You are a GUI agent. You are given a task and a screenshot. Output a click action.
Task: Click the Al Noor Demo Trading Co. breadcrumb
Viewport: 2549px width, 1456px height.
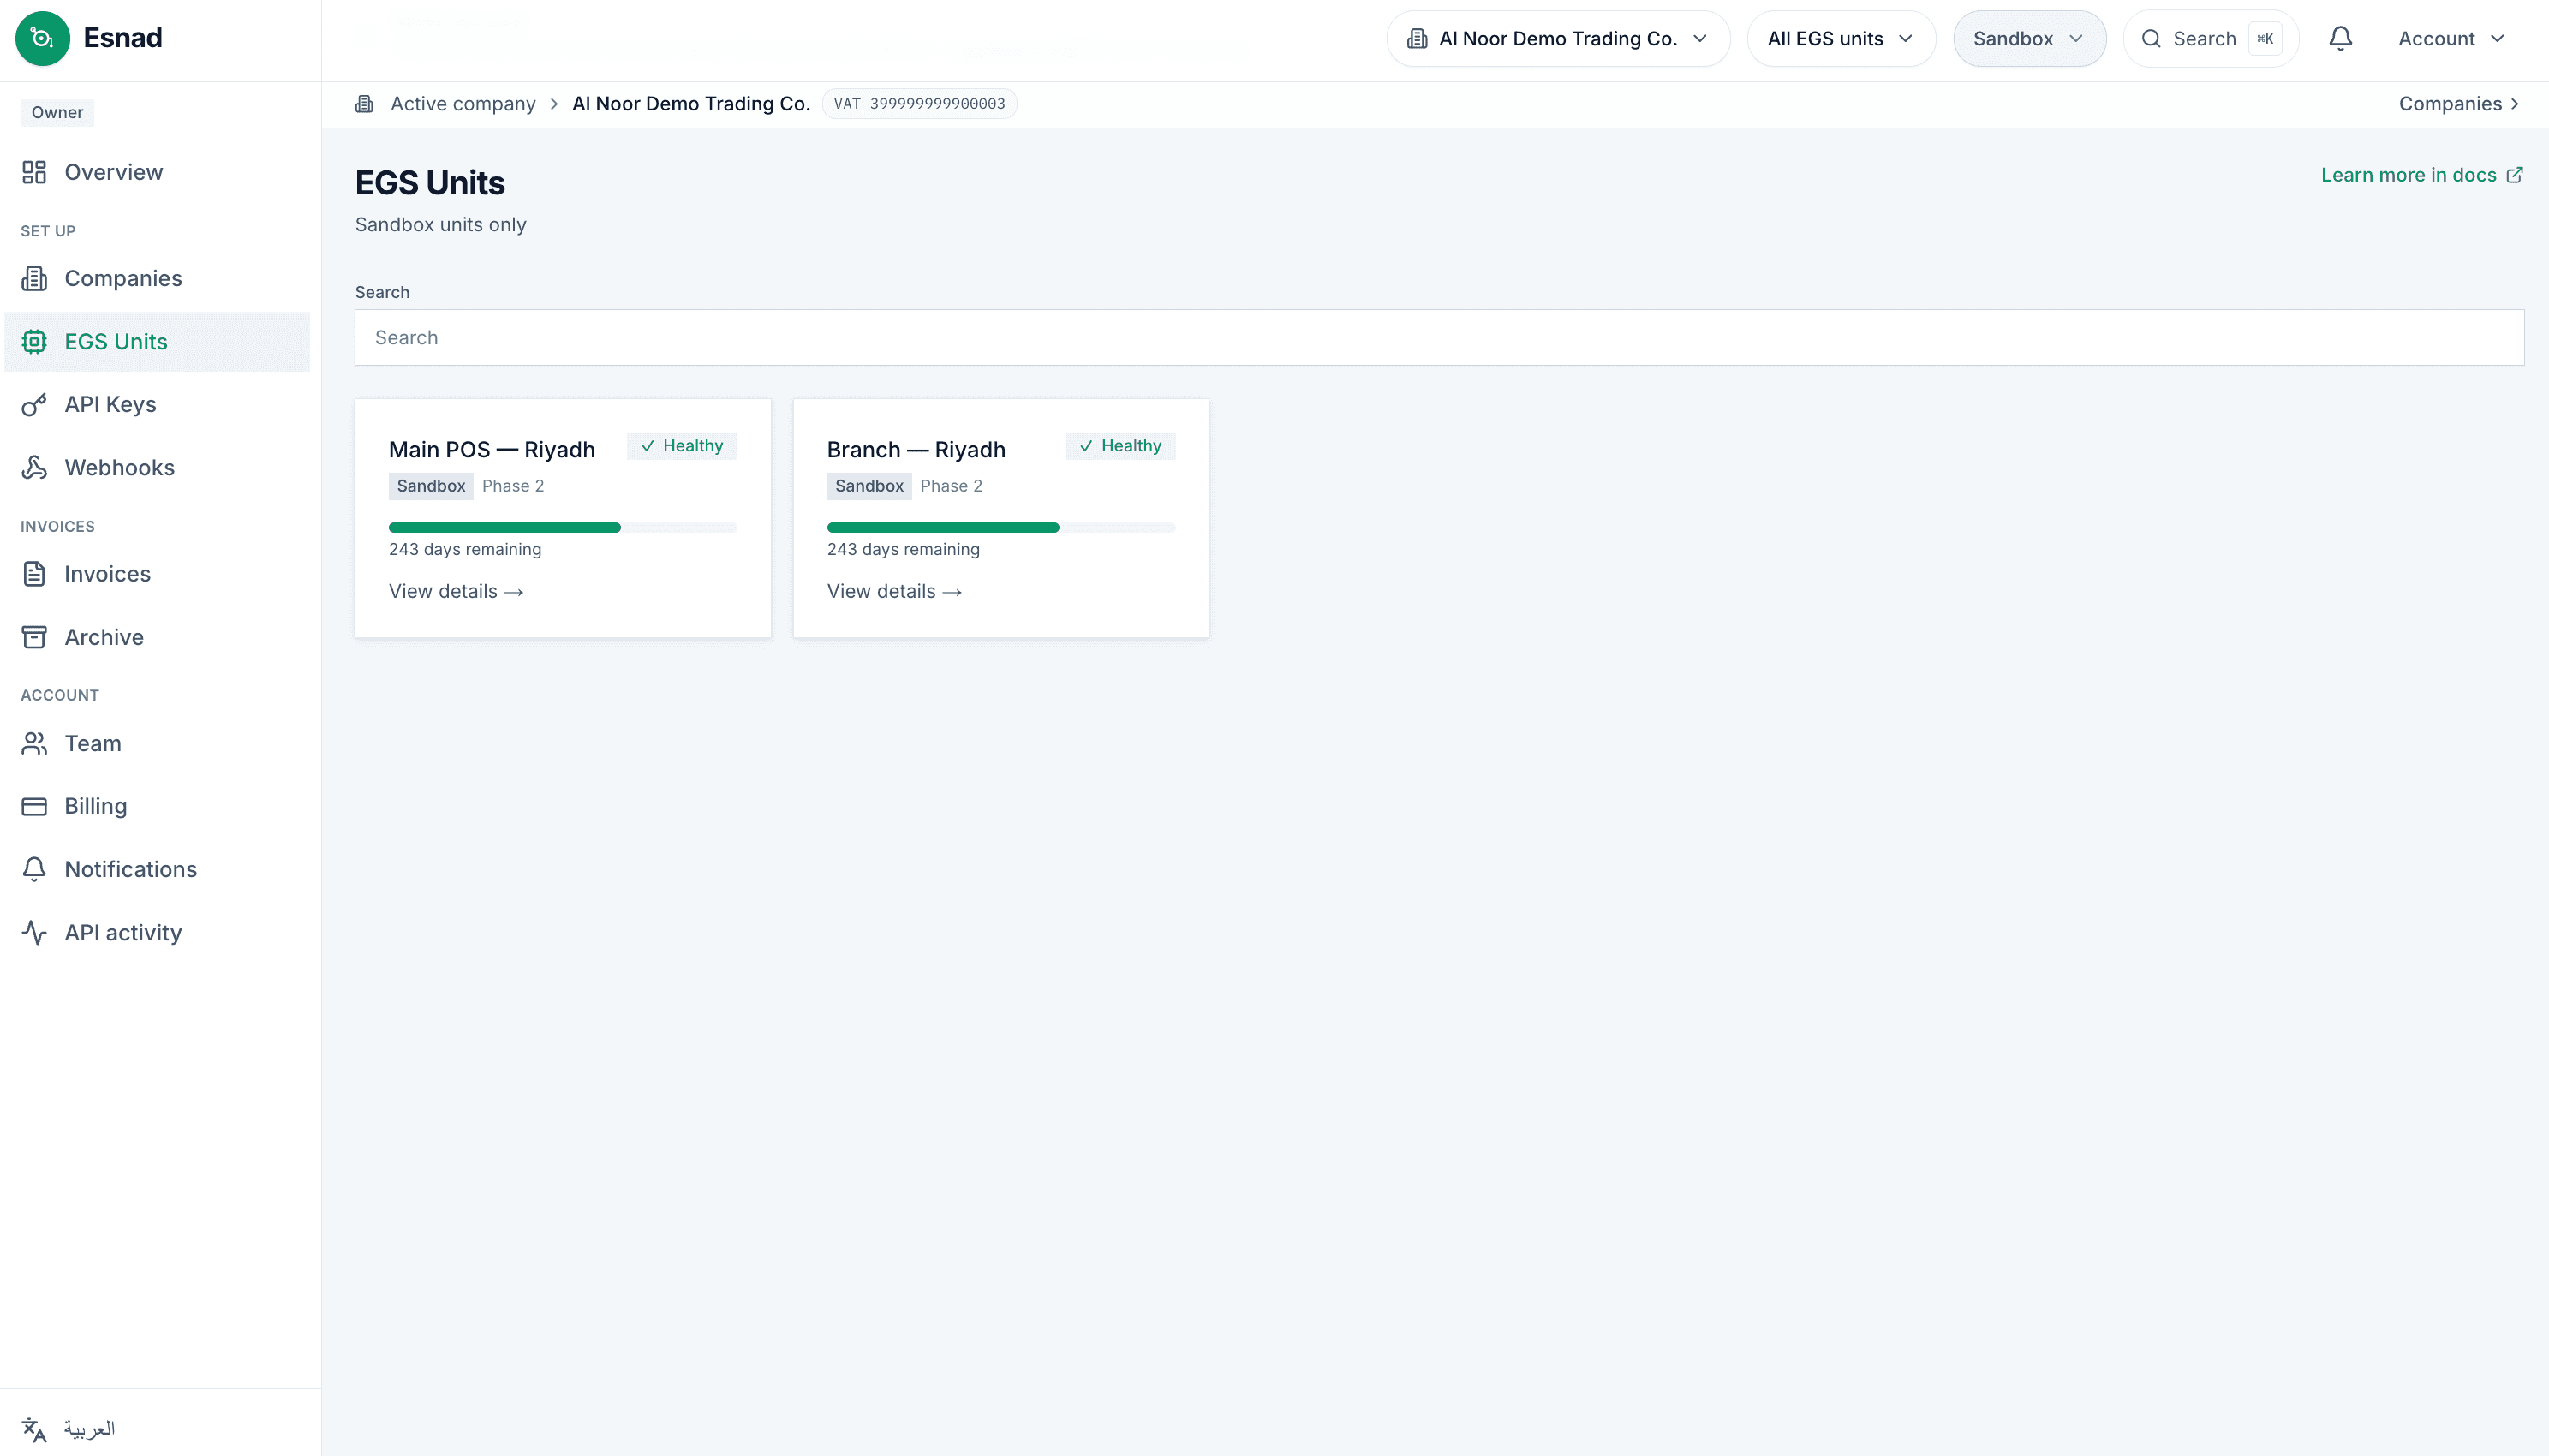(691, 104)
